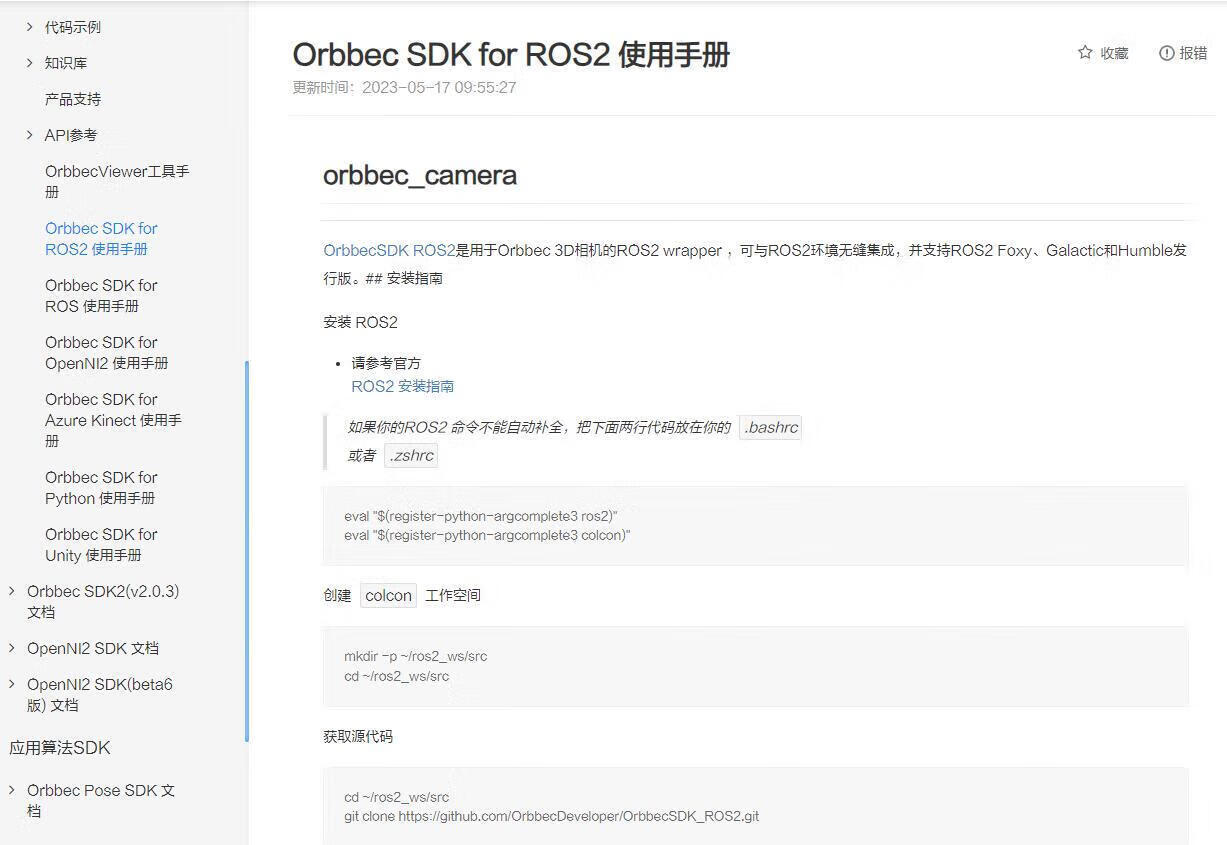The image size is (1227, 845).
Task: Expand the OpenNI2 SDK 文档 chevron
Action: (12, 648)
